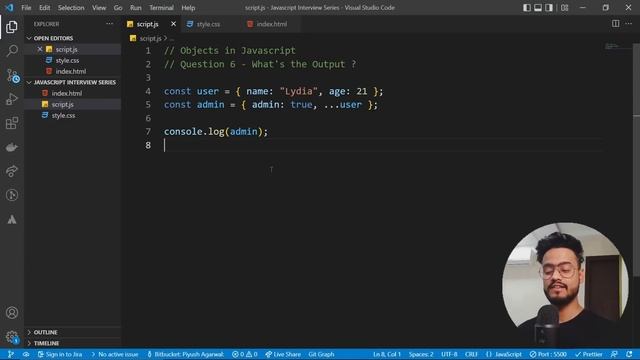The height and width of the screenshot is (360, 640).
Task: Click Sign in to Jira
Action: click(60, 354)
